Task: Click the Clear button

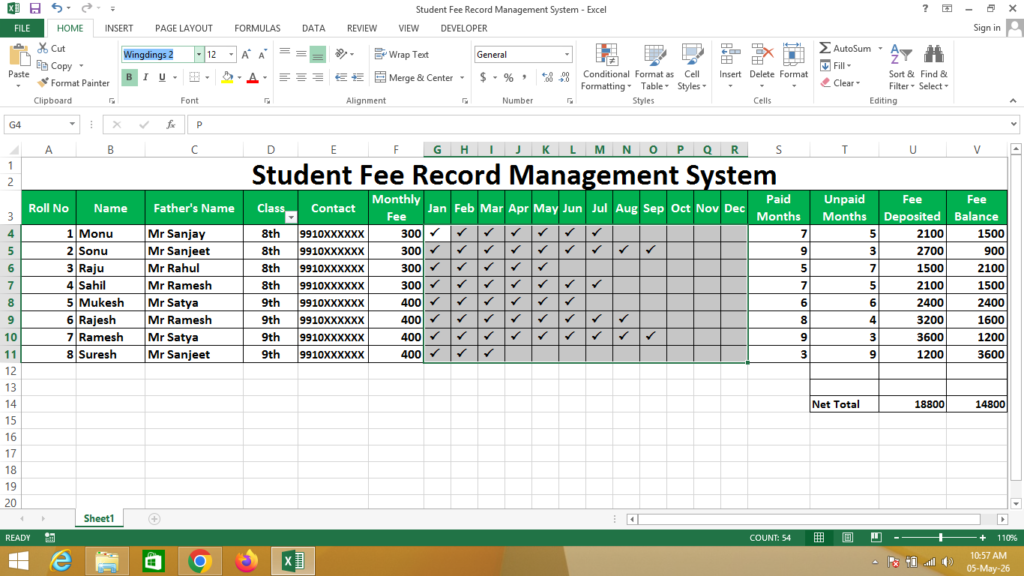Action: [x=840, y=83]
